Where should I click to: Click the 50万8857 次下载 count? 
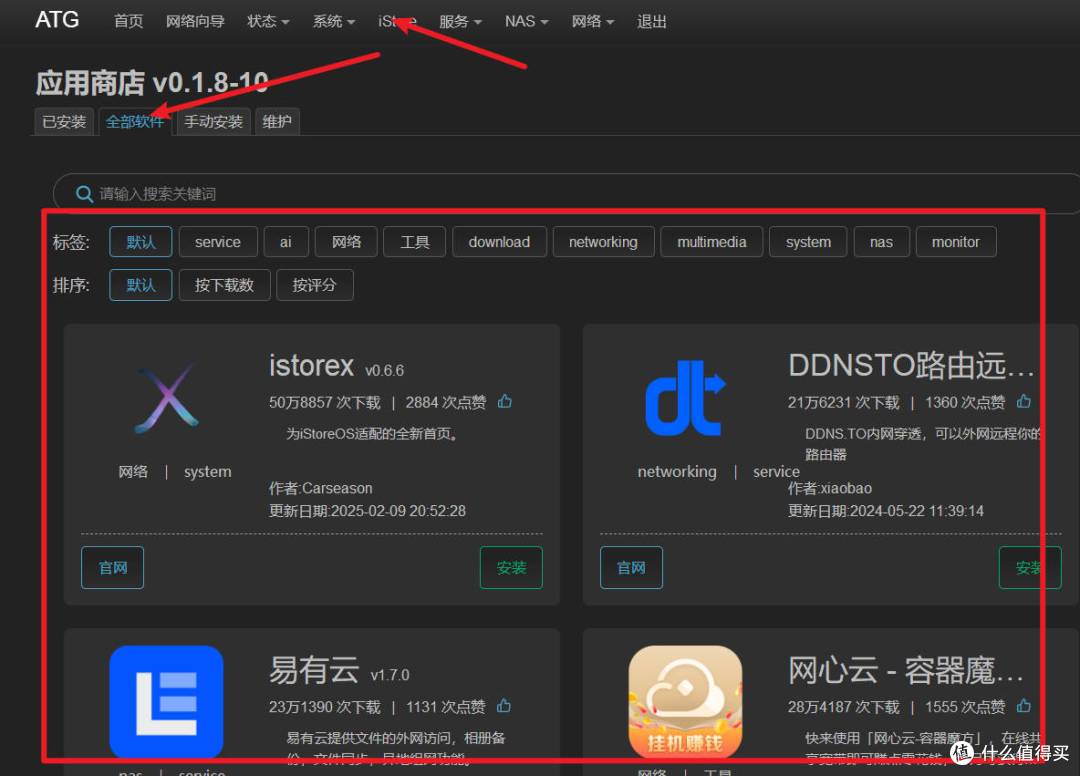(324, 402)
